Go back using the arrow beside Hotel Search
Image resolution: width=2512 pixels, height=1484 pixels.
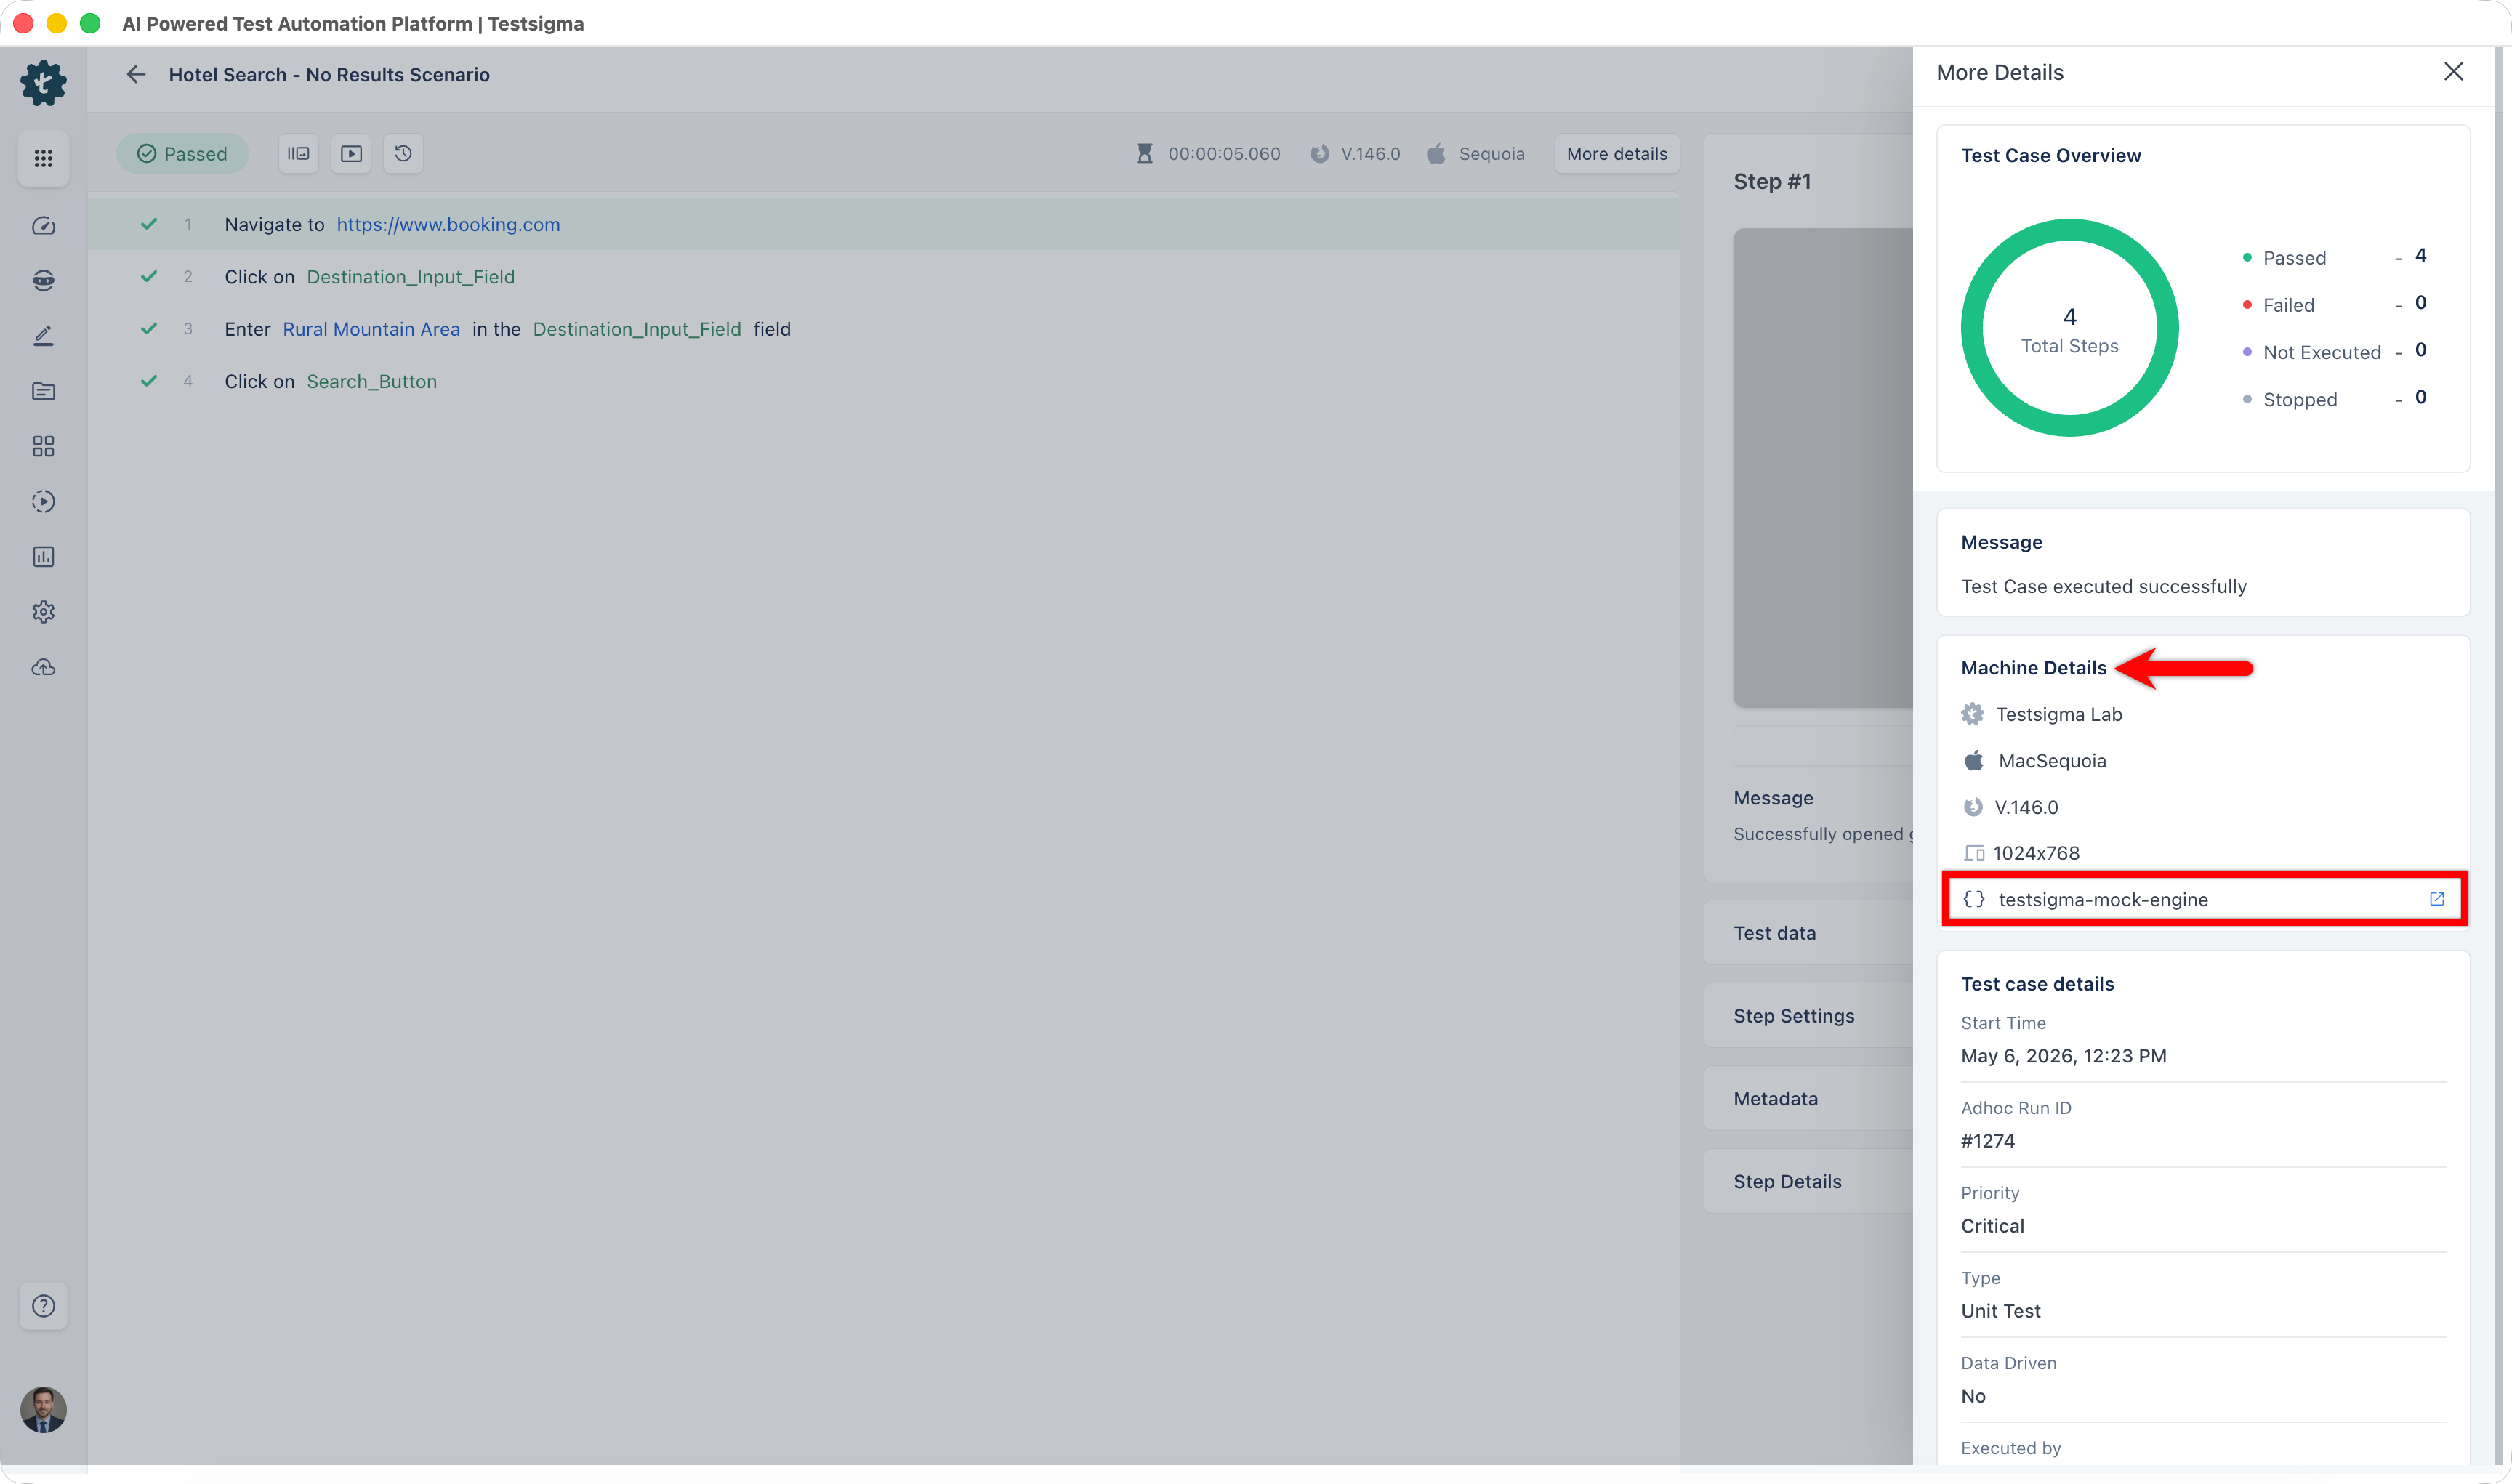pos(136,75)
